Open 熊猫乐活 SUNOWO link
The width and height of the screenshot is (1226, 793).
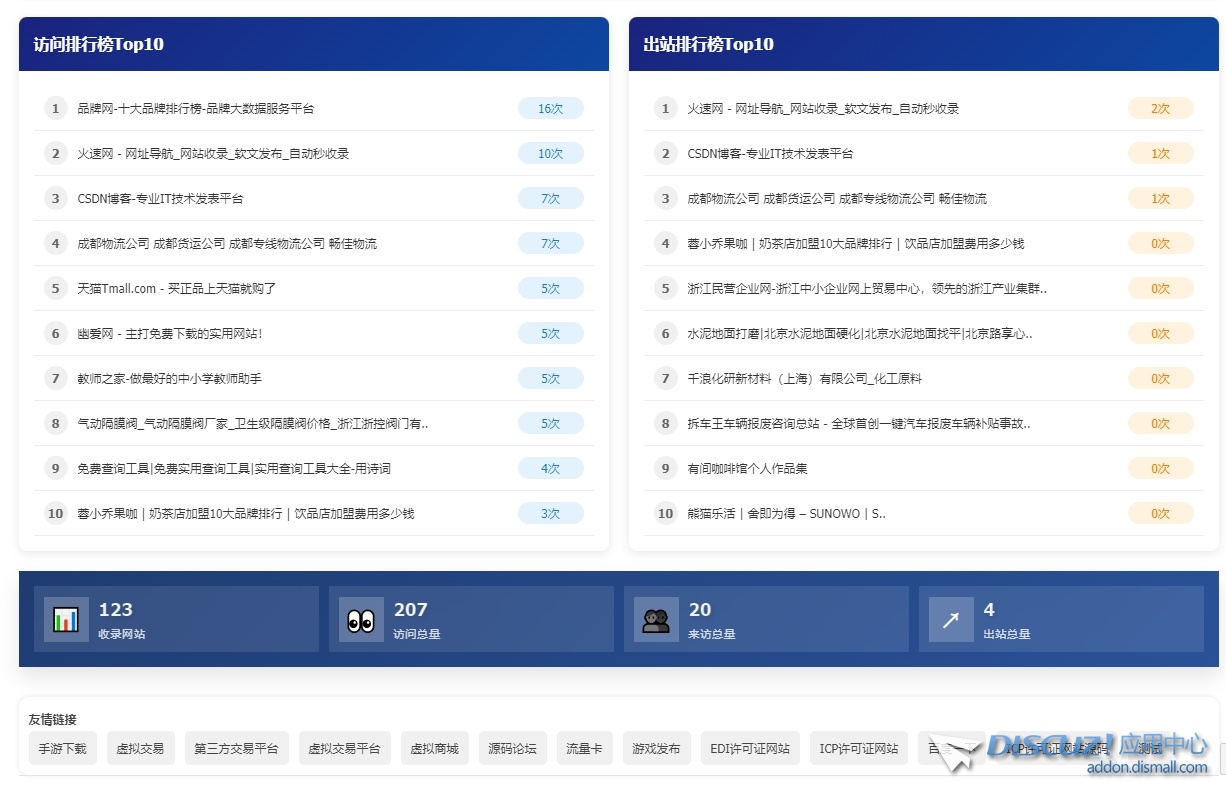786,513
